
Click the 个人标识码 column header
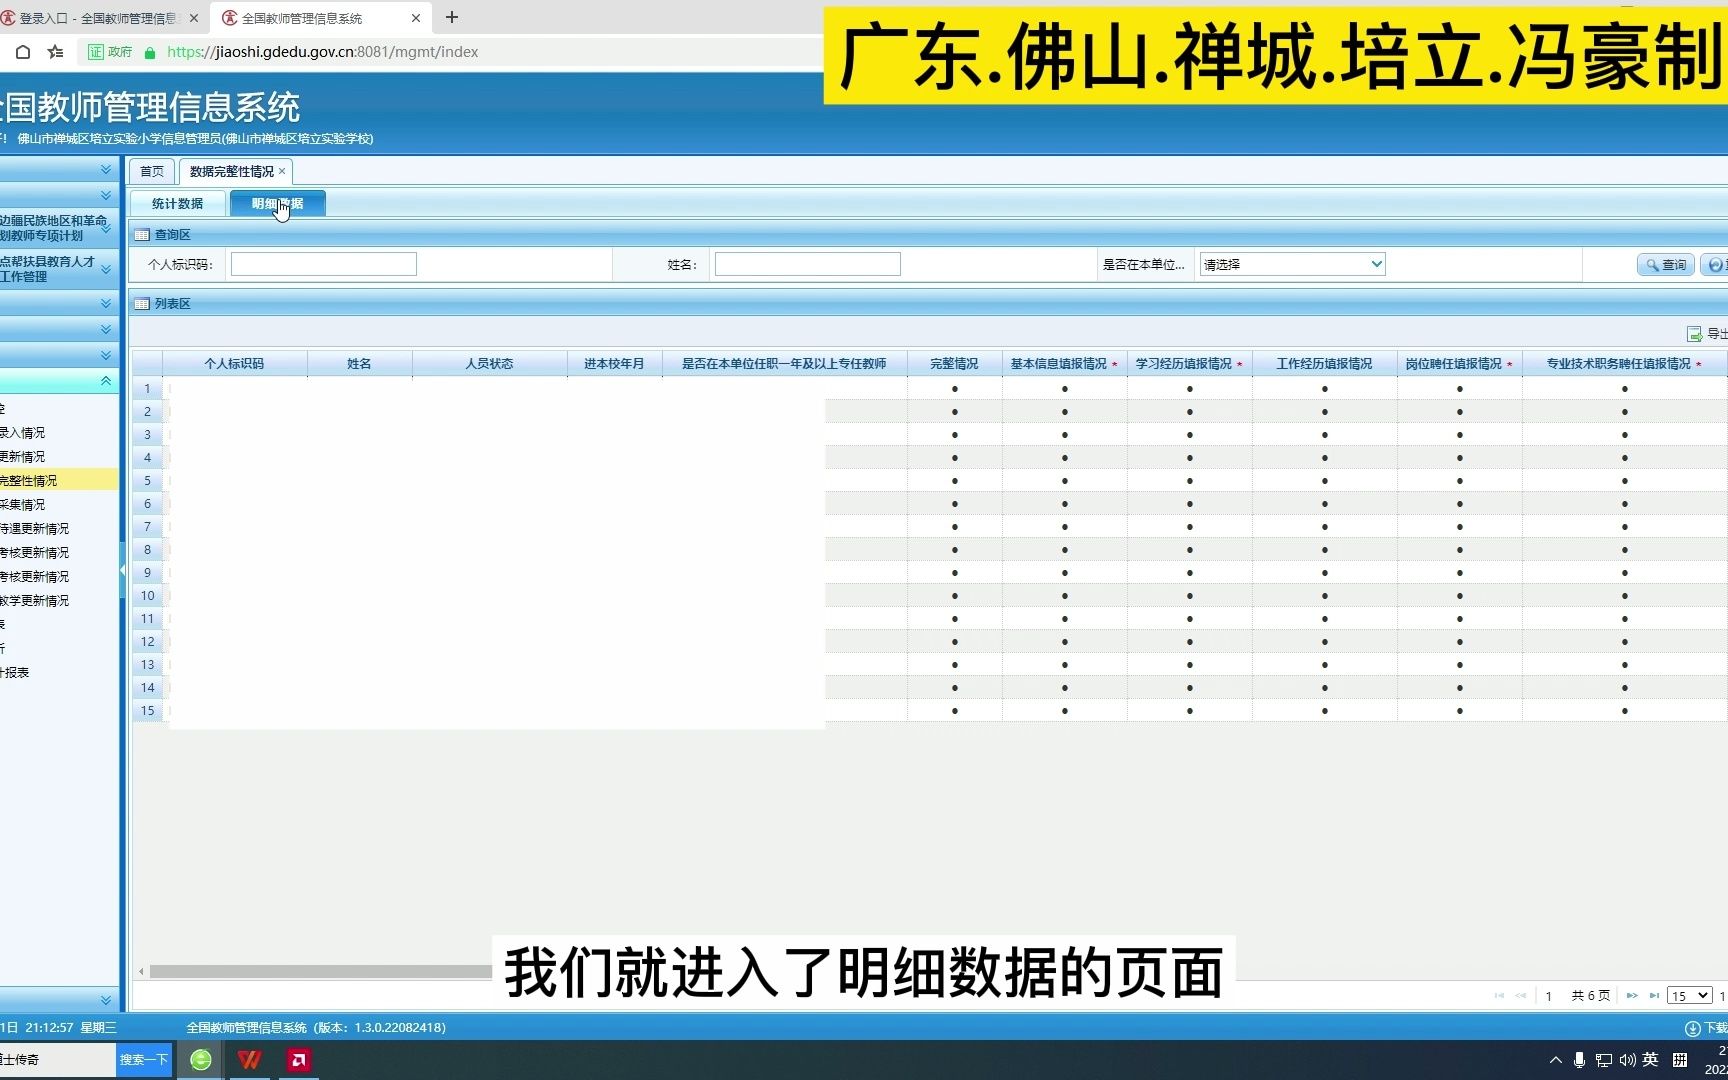pos(235,364)
